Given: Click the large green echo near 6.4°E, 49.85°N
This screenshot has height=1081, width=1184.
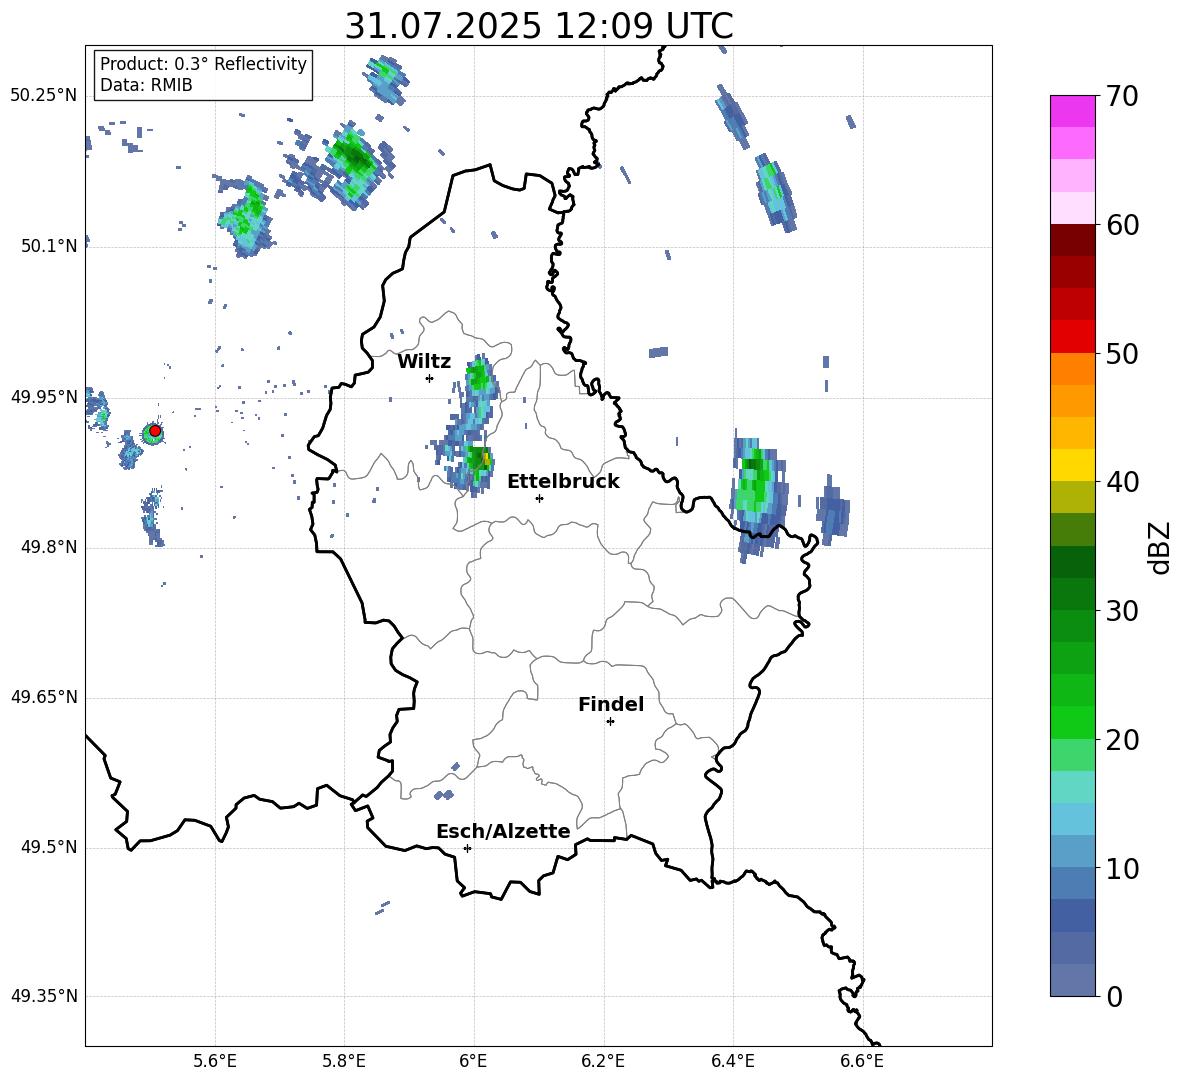Looking at the screenshot, I should pos(757,494).
